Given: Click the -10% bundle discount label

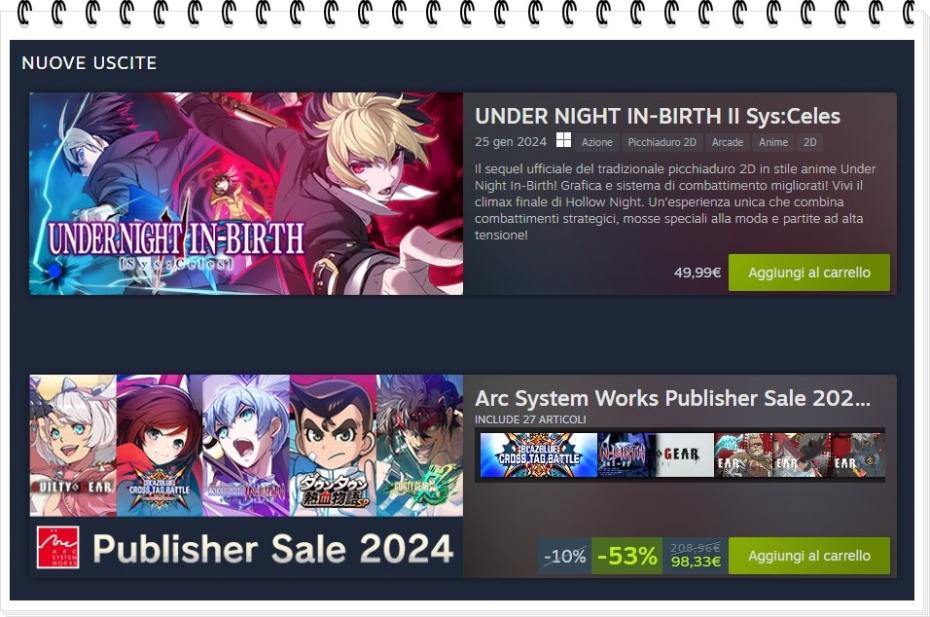Looking at the screenshot, I should pos(565,556).
